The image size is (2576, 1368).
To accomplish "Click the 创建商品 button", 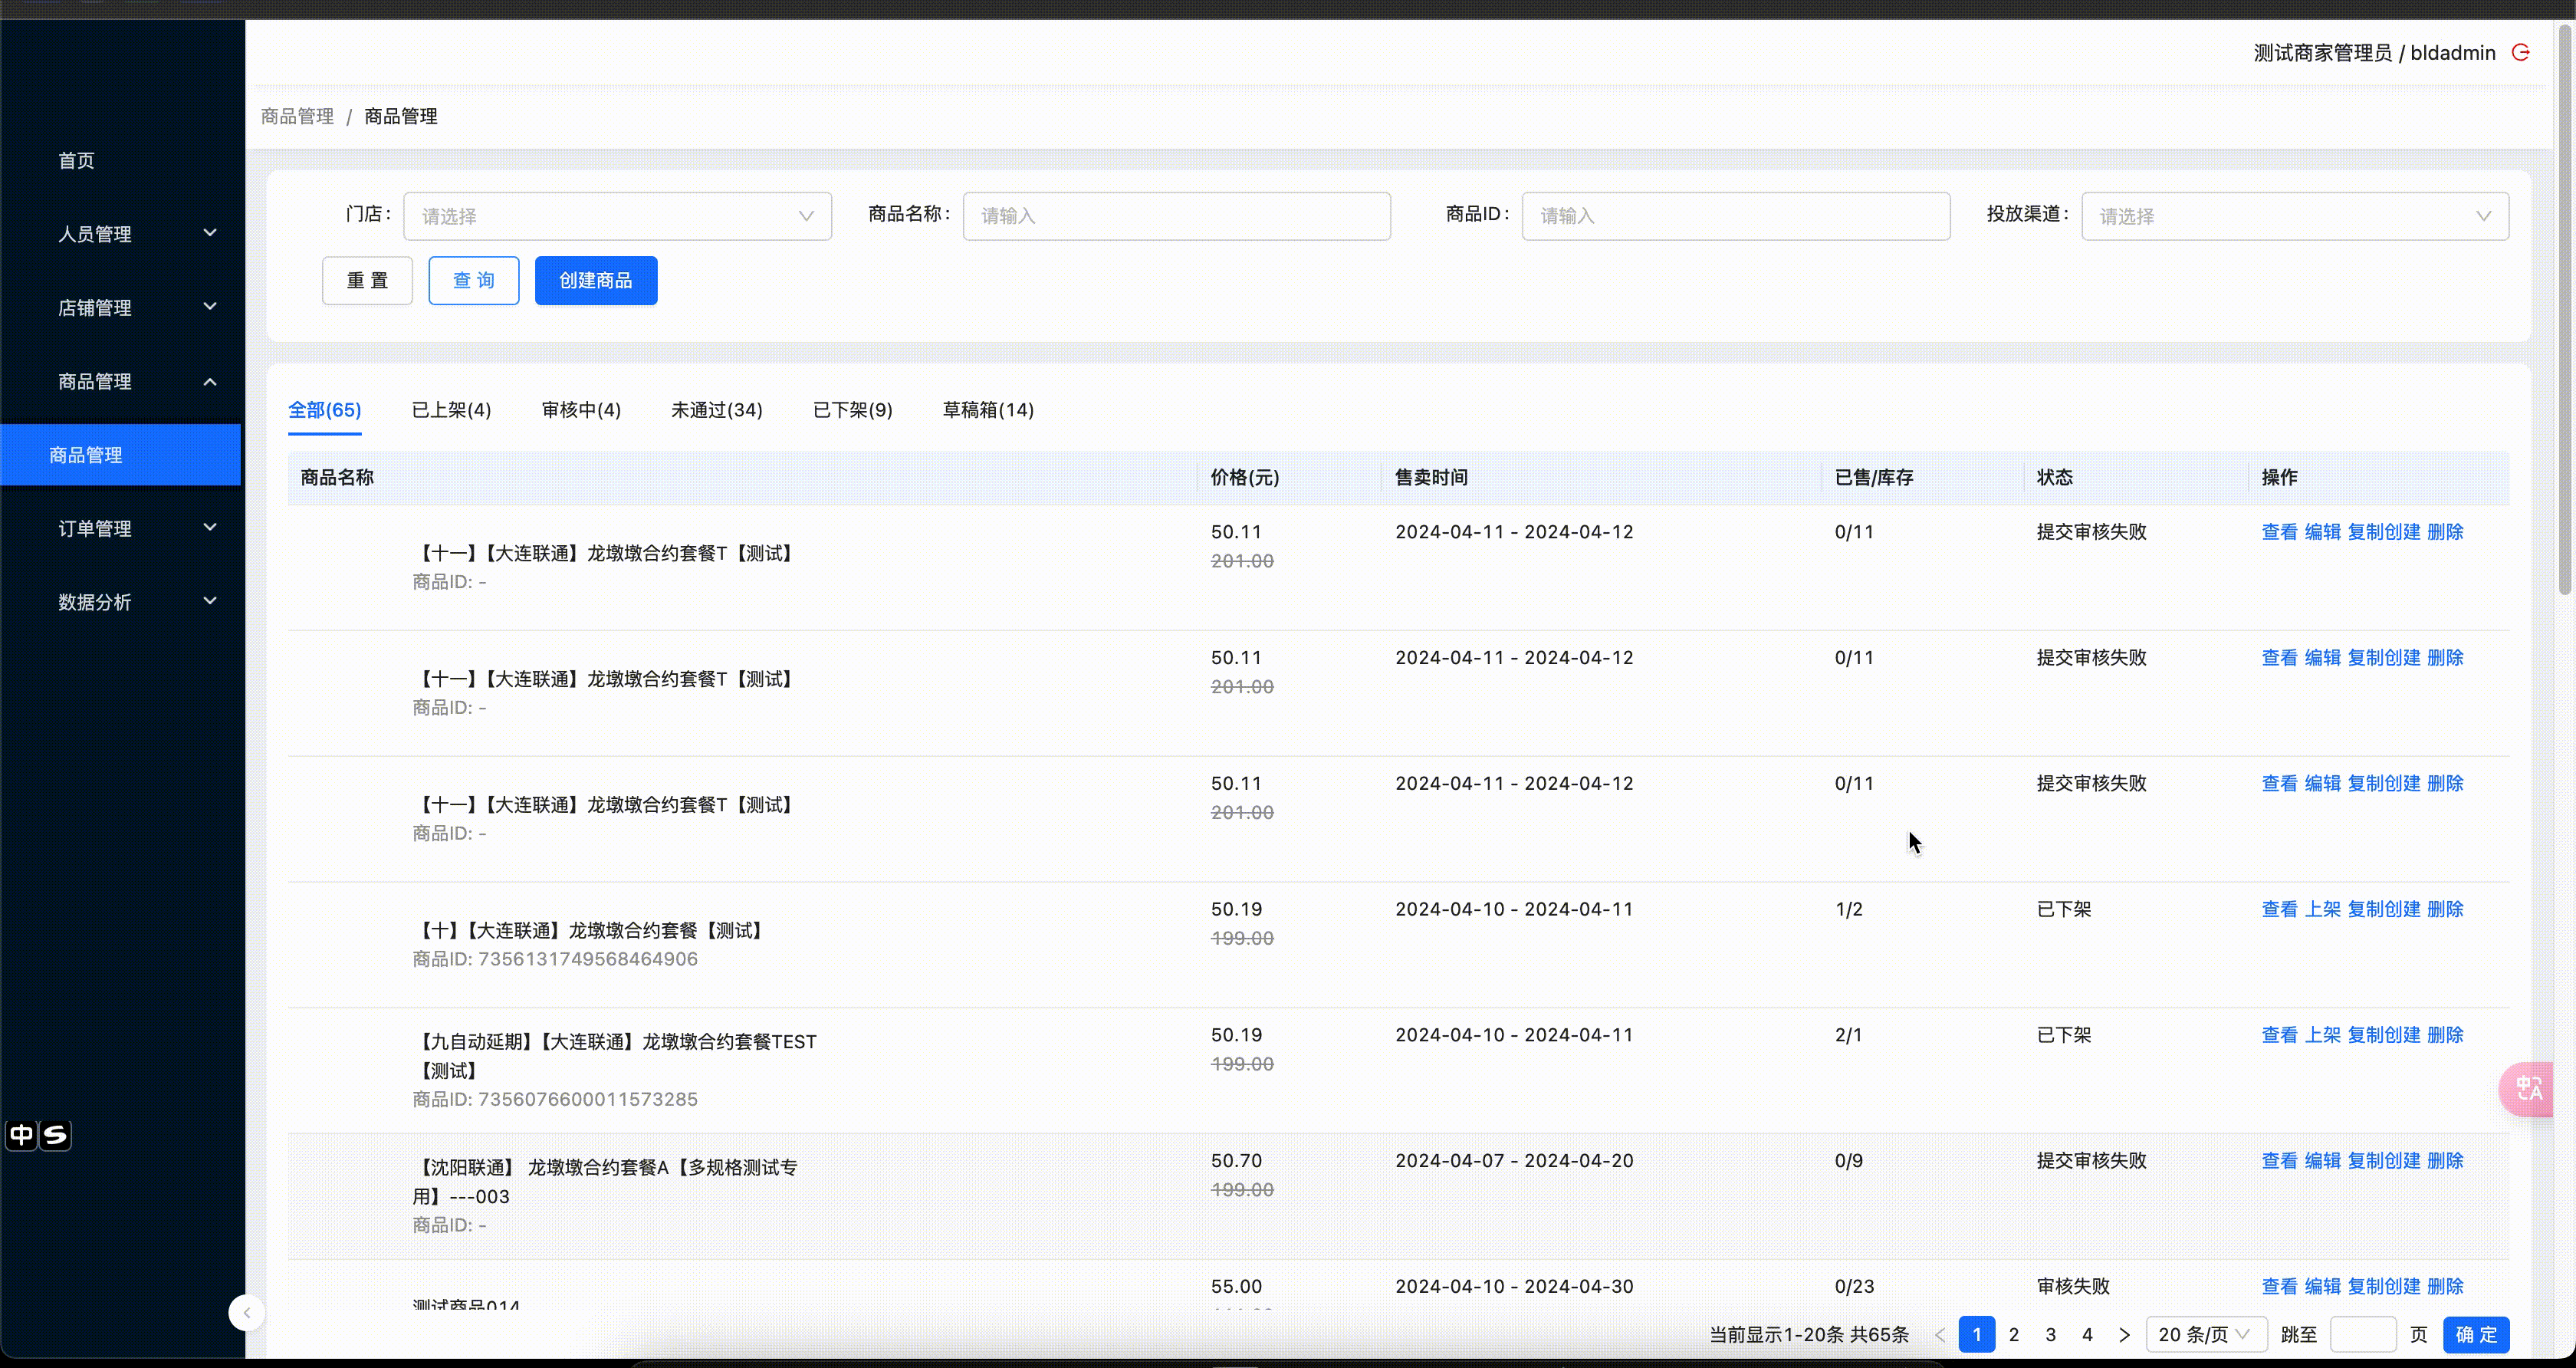I will coord(595,280).
